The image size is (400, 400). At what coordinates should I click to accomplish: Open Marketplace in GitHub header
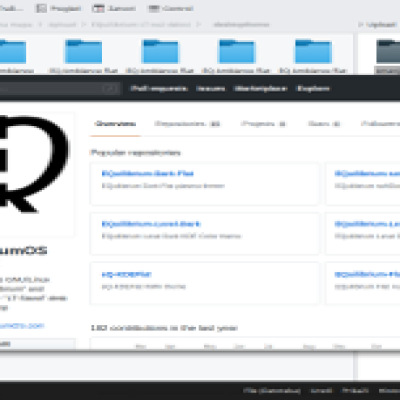click(261, 89)
